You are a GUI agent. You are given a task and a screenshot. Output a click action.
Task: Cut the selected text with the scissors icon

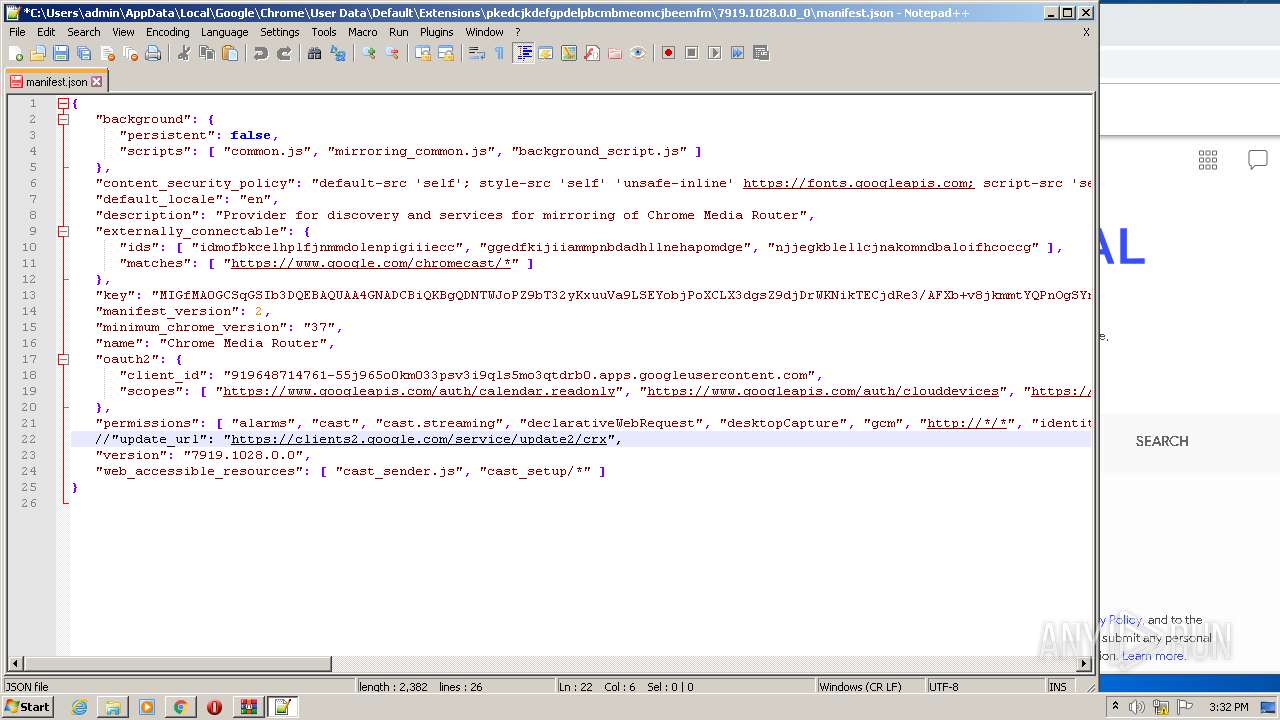pyautogui.click(x=184, y=53)
